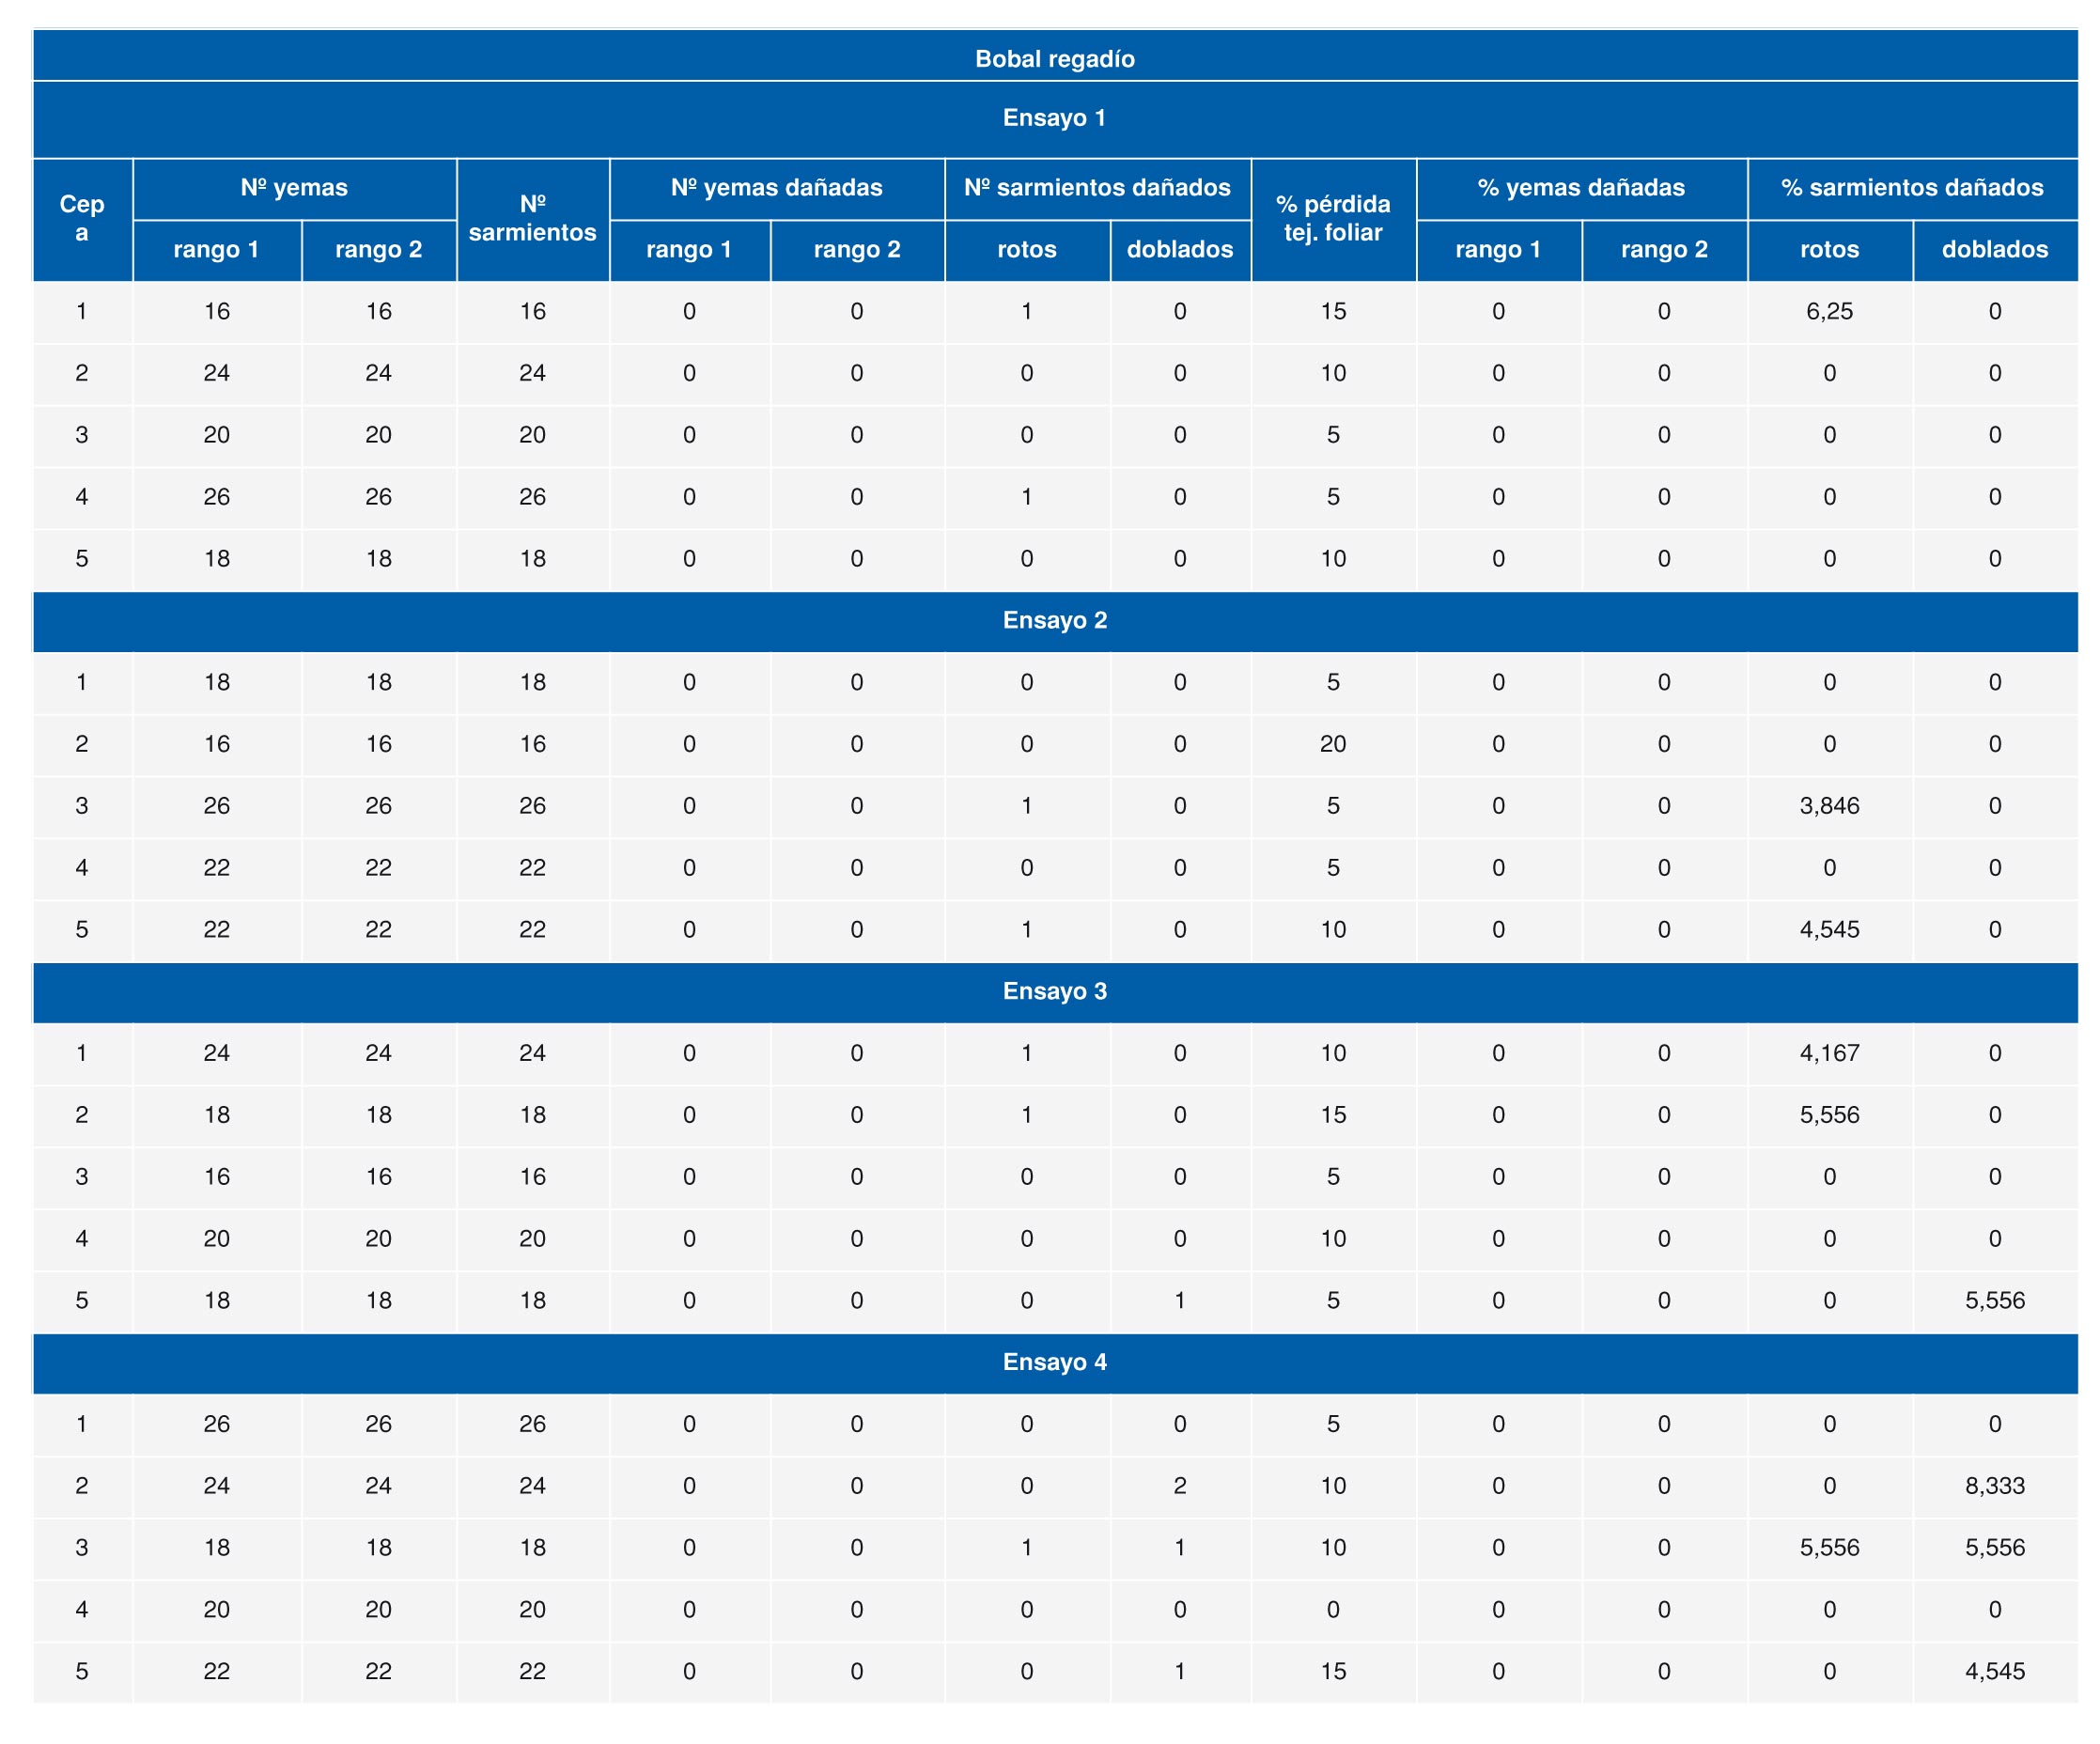Select 'doblados' subheader under % sarmientos dañados
The height and width of the screenshot is (1744, 2100).
tap(1995, 250)
